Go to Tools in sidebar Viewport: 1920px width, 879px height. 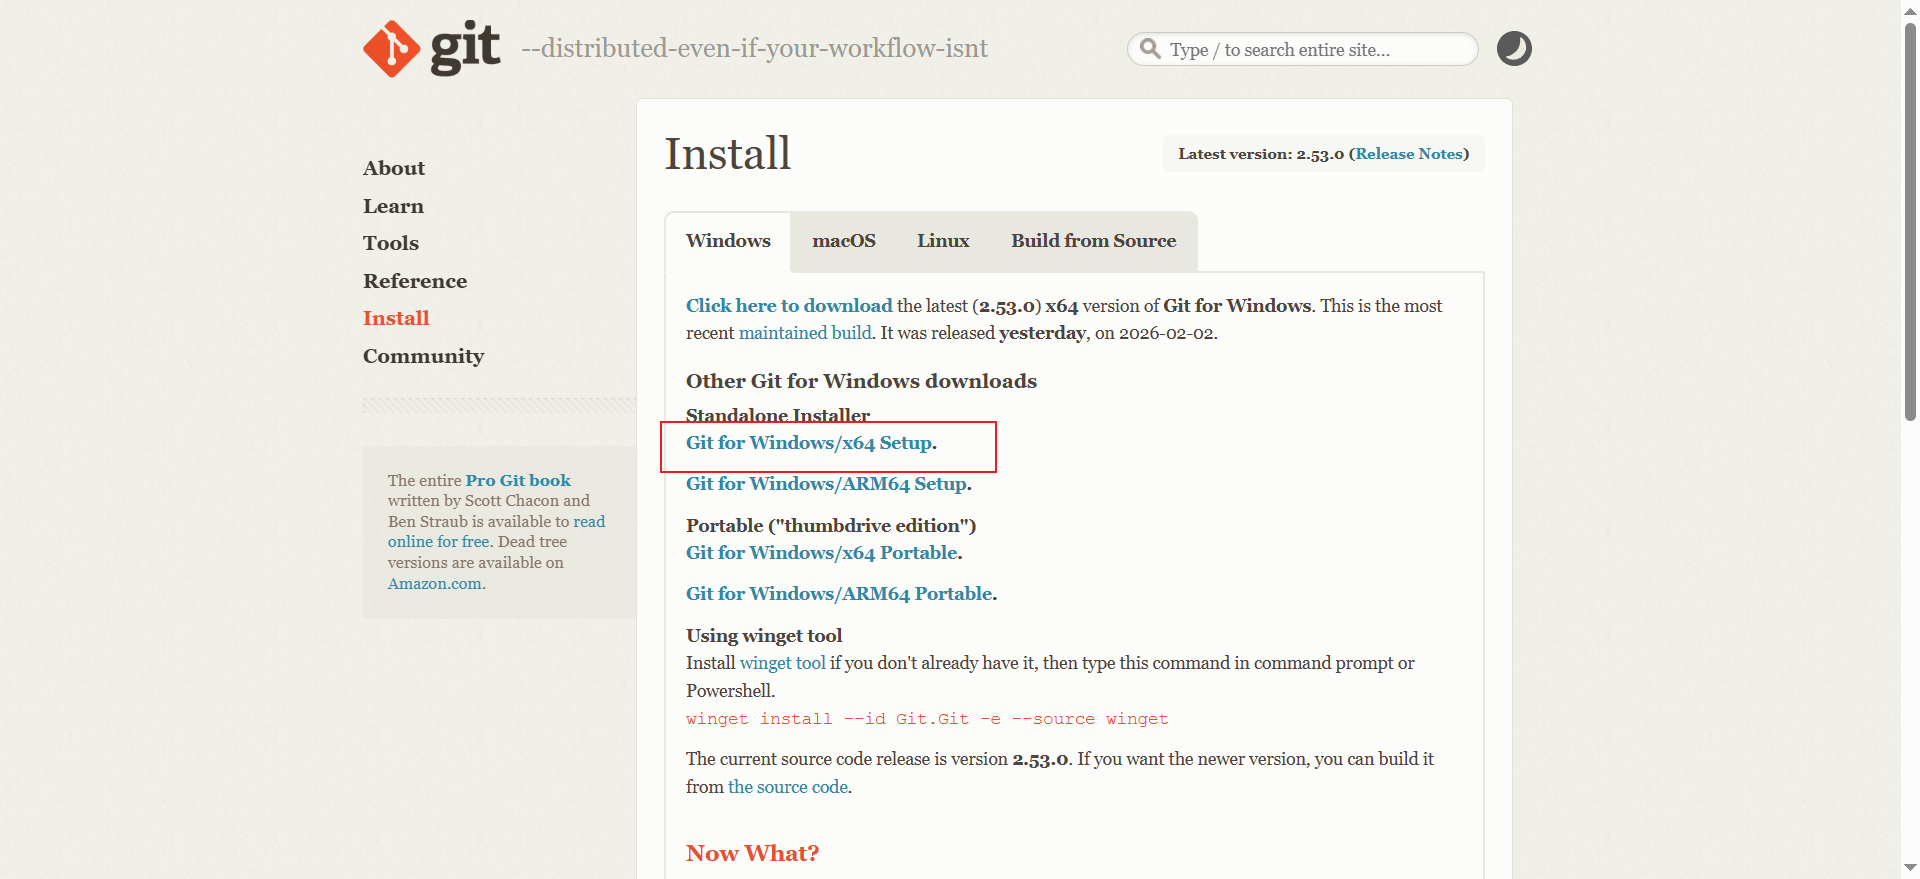[391, 243]
